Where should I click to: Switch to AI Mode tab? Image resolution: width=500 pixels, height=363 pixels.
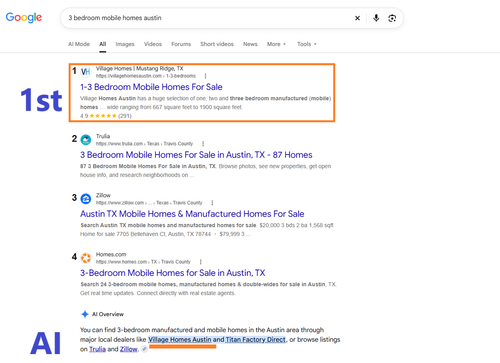point(79,44)
